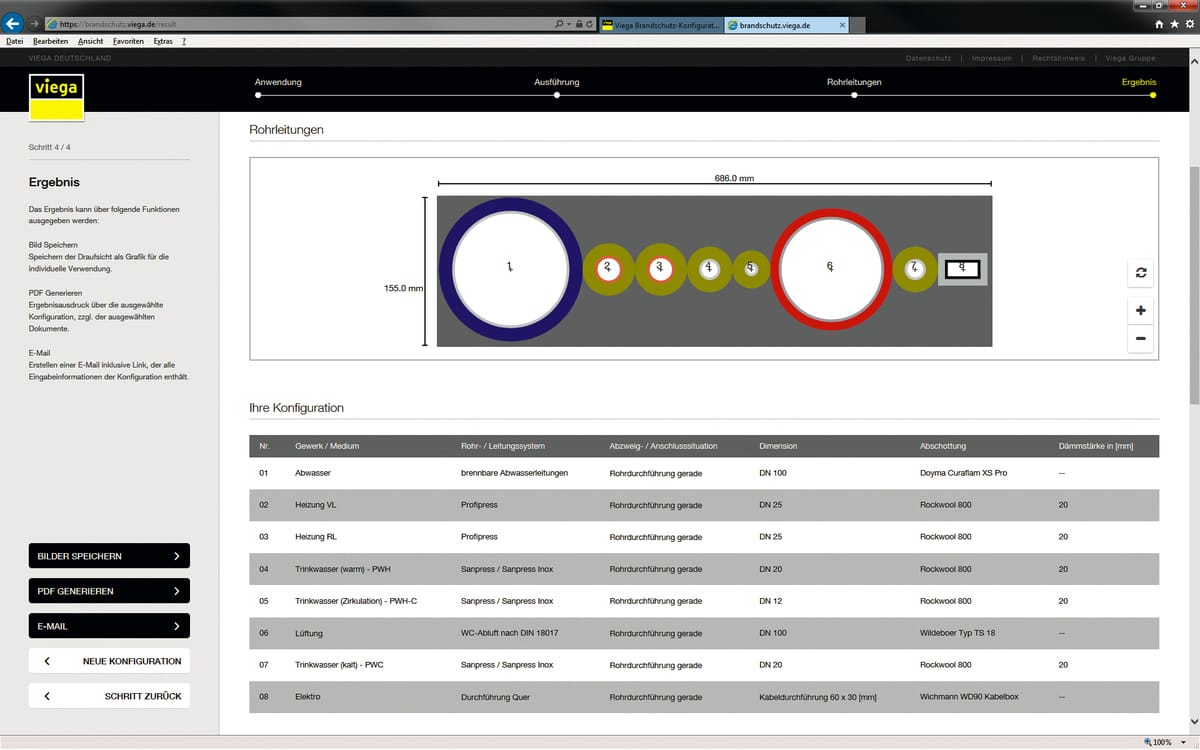Open the Impressum link

(992, 58)
